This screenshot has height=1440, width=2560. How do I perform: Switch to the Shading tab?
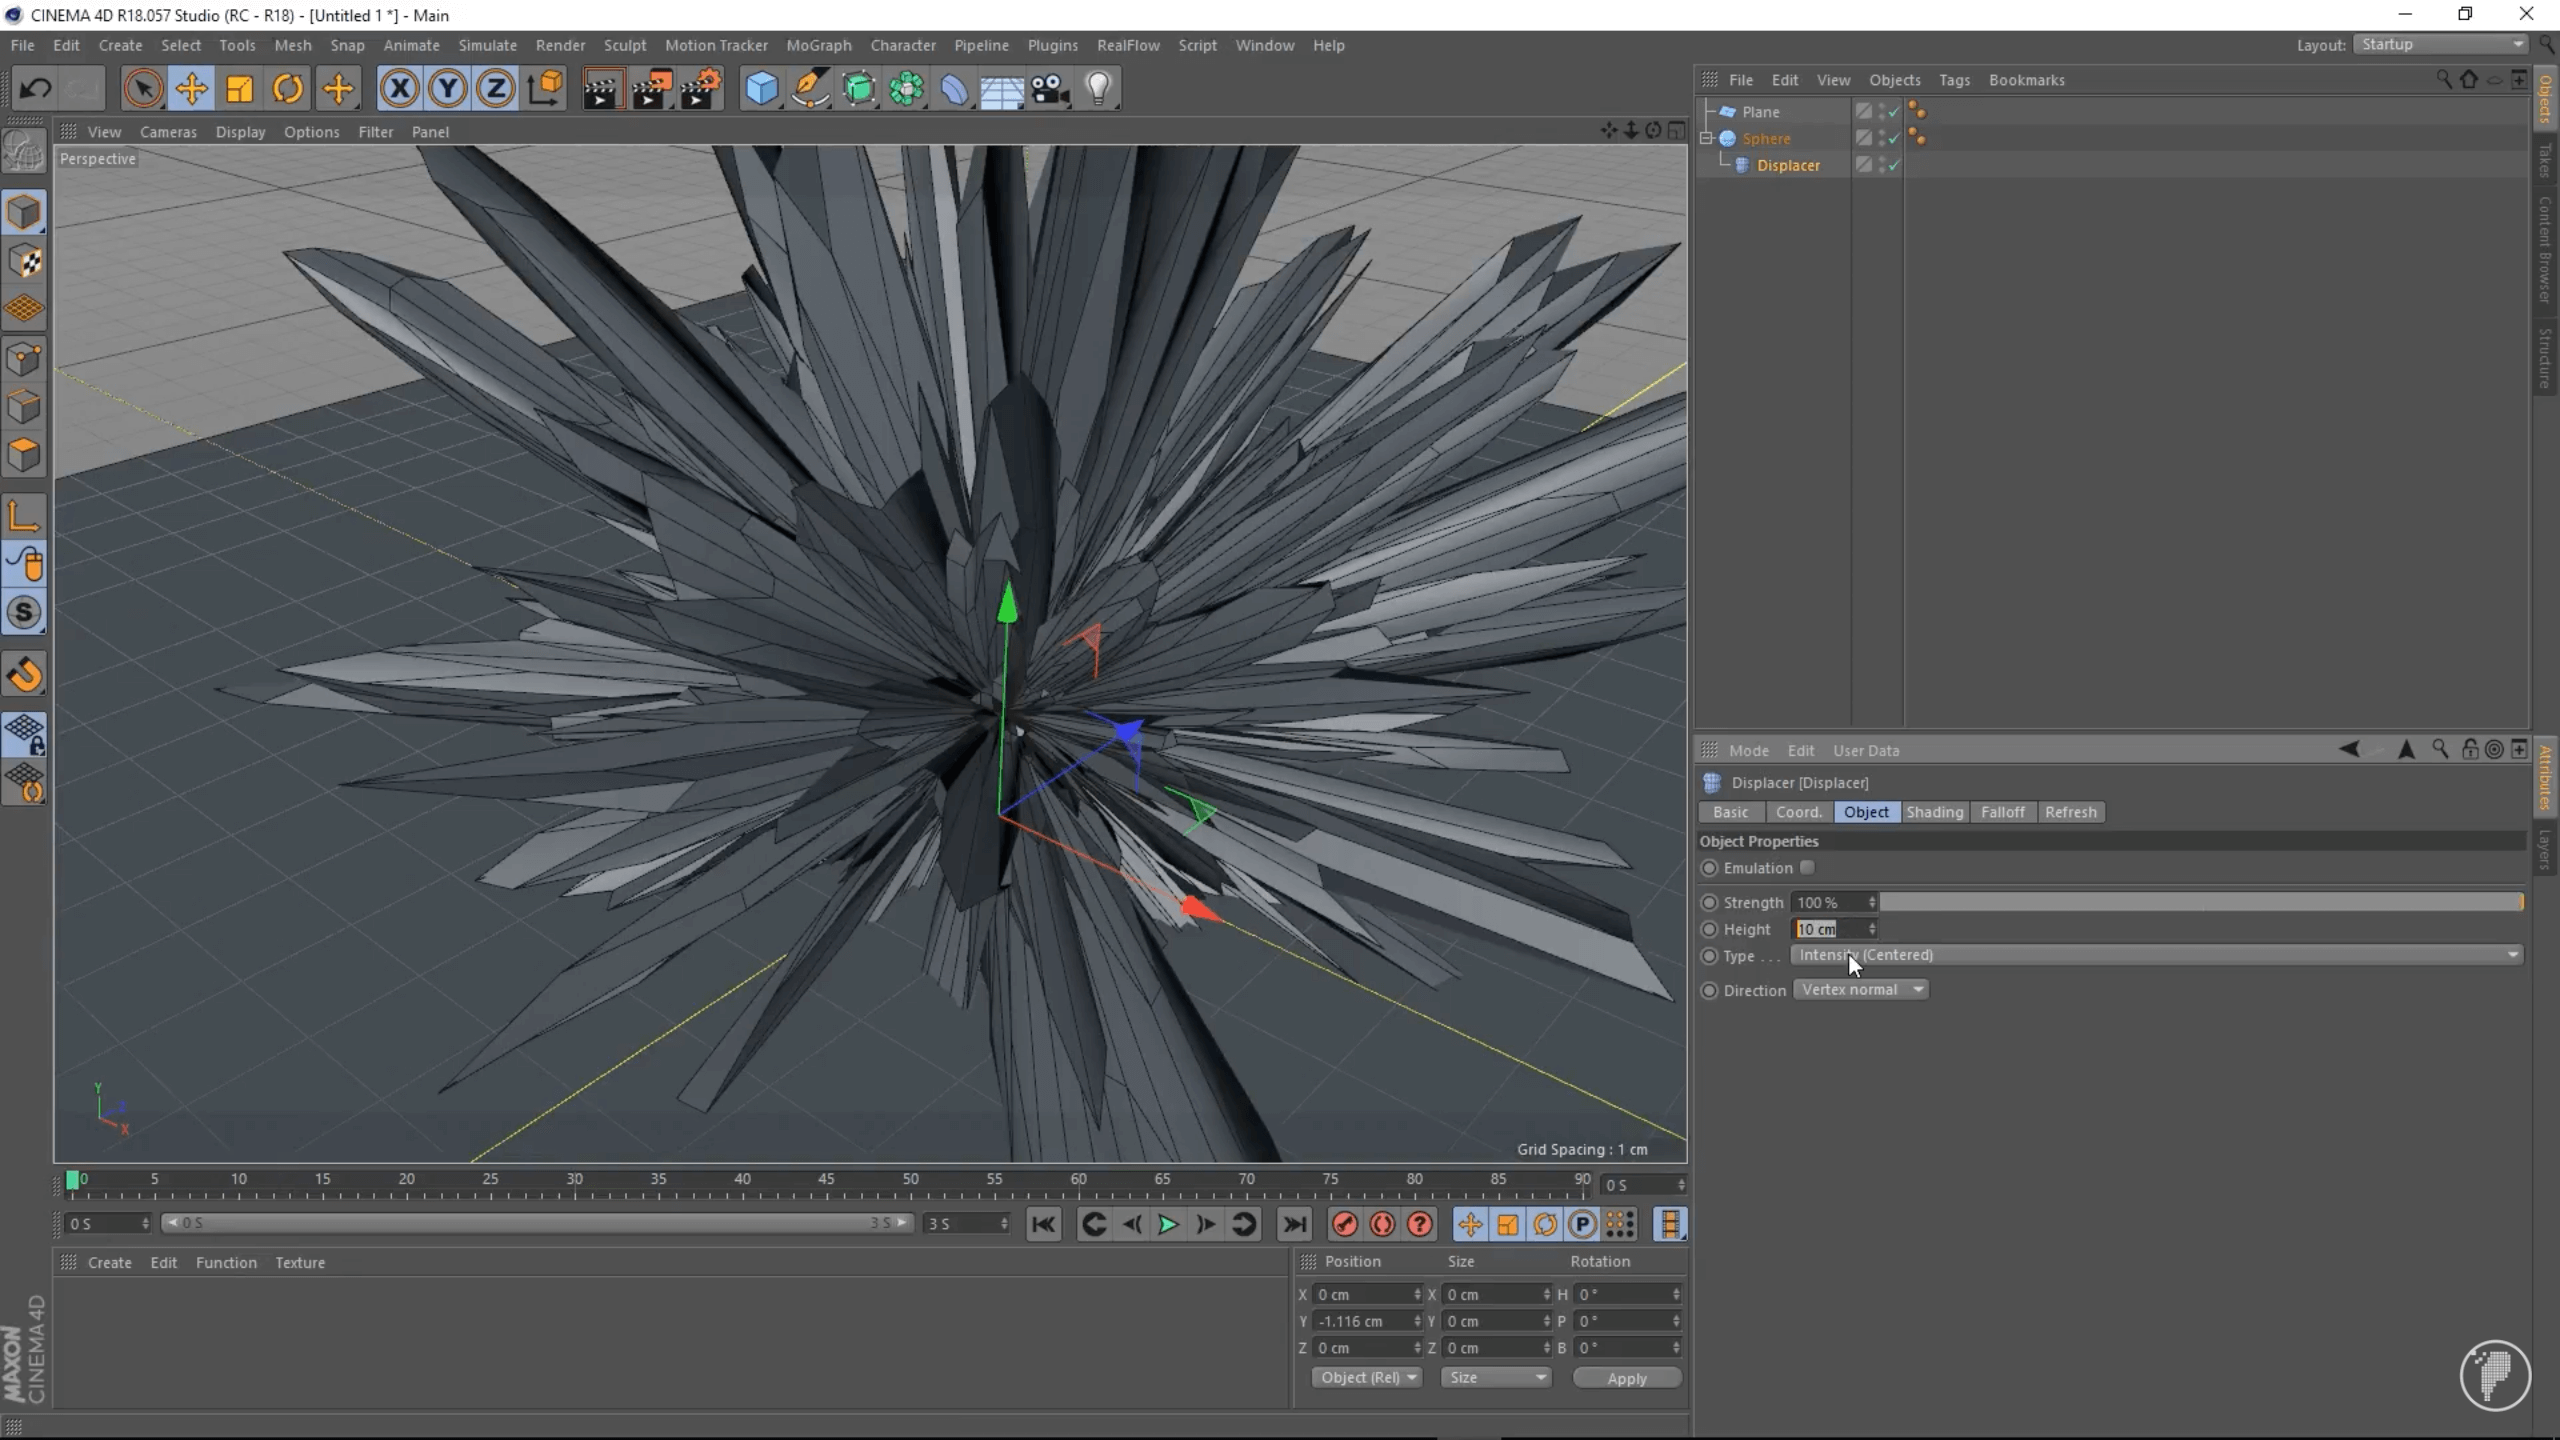point(1934,812)
